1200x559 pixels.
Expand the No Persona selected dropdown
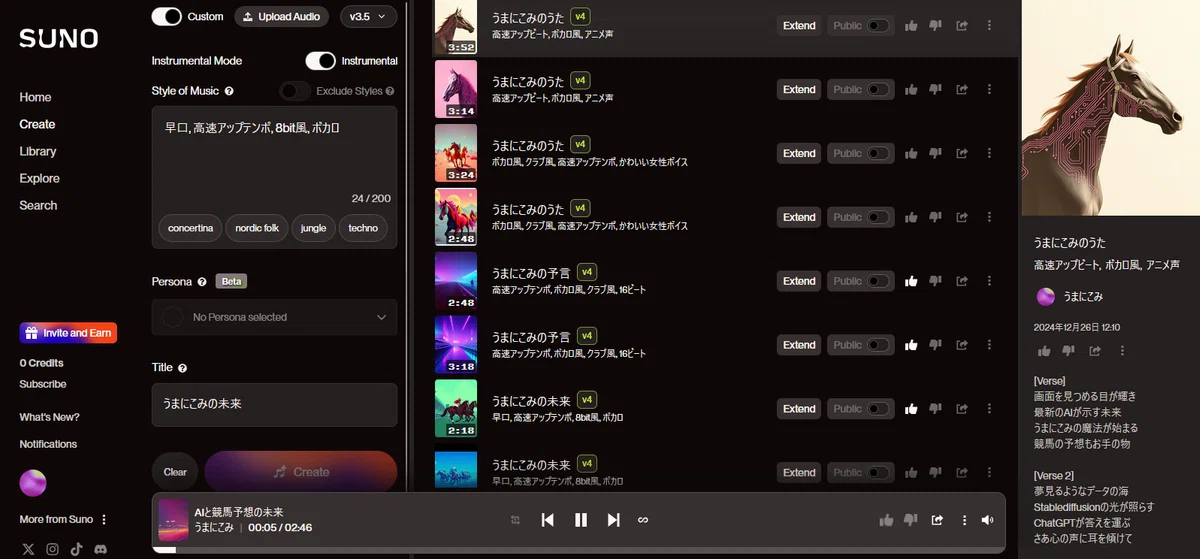(274, 317)
